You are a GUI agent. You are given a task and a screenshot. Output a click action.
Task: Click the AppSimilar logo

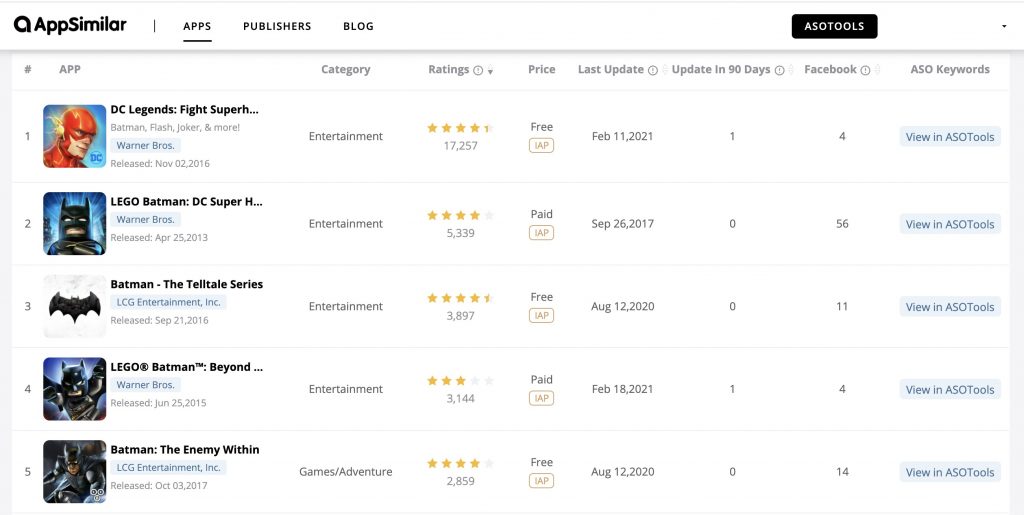tap(71, 25)
